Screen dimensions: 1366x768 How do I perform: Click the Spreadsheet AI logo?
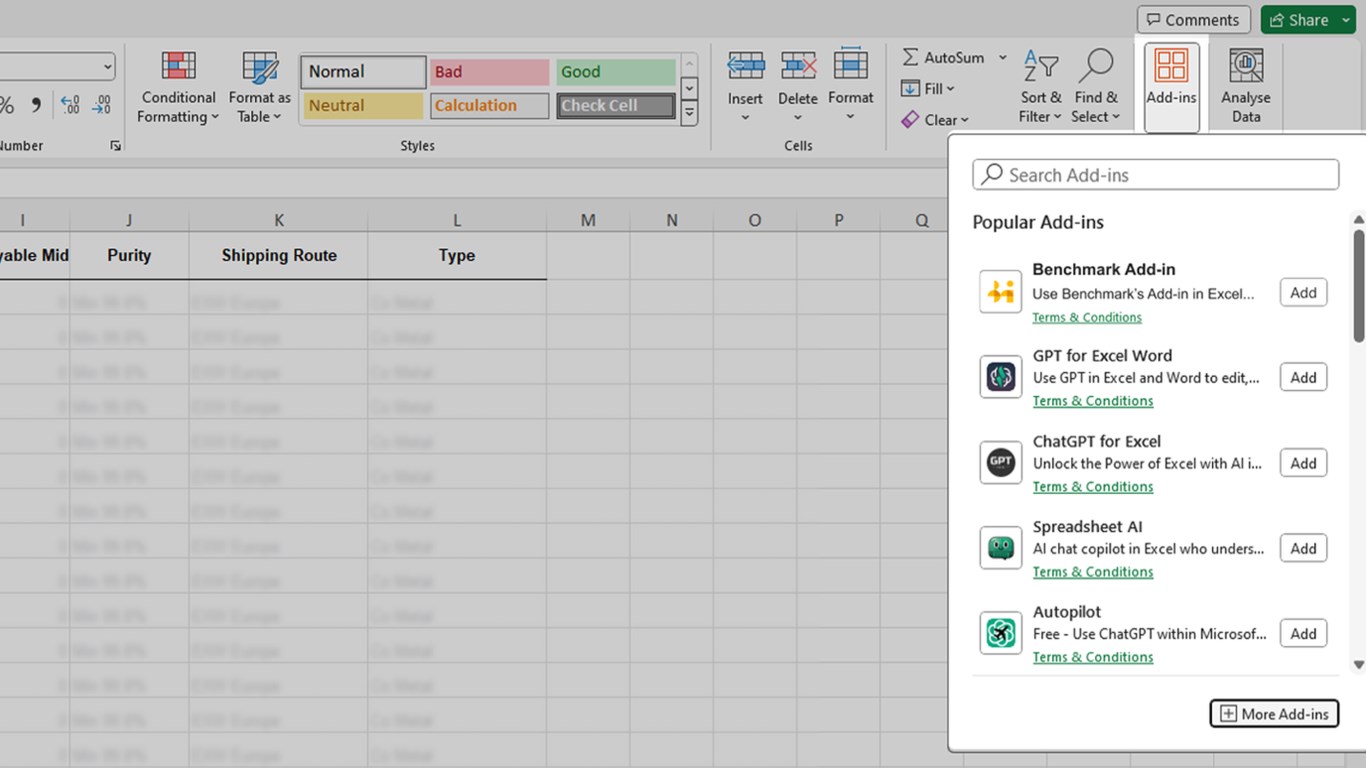click(1001, 548)
